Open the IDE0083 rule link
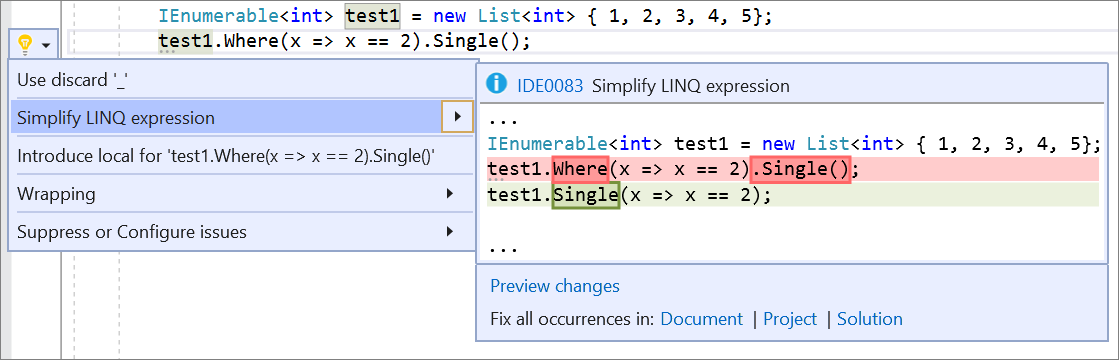The image size is (1119, 360). [x=550, y=86]
